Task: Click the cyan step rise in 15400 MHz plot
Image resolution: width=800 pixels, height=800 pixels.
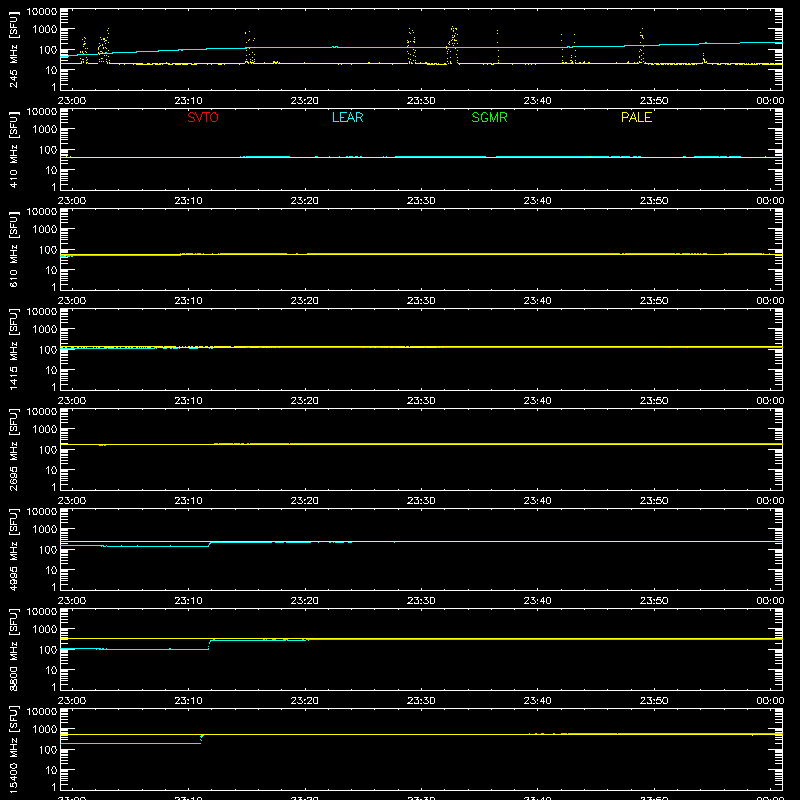Action: coord(202,739)
